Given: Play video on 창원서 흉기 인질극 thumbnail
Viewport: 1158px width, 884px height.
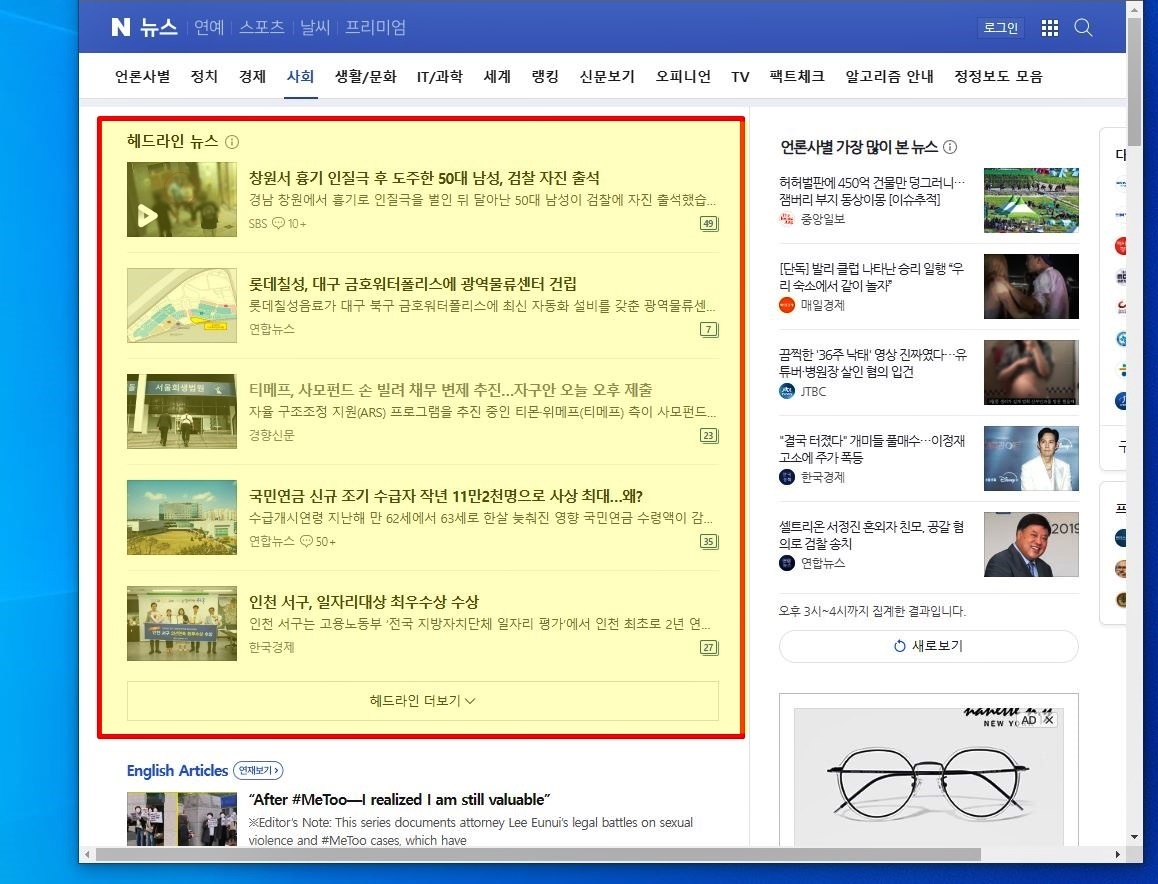Looking at the screenshot, I should (148, 216).
